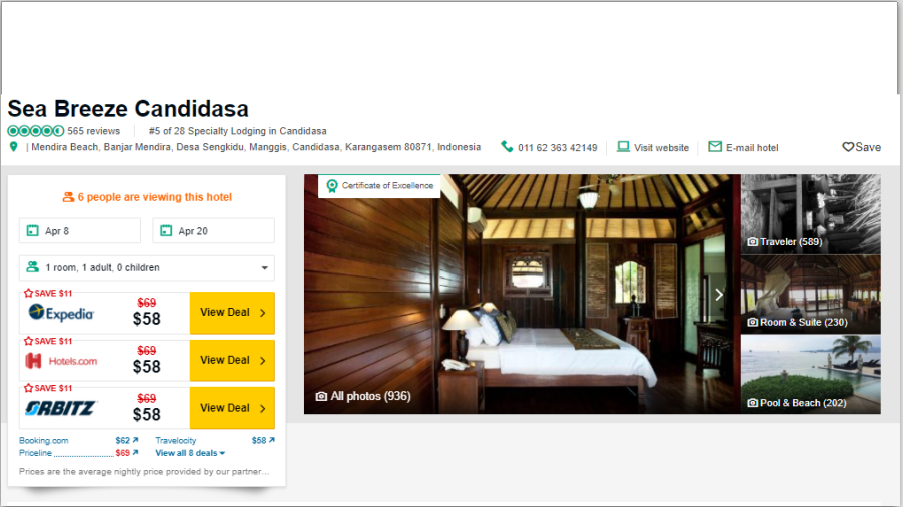Click the phone icon beside hotel number
Screen dimensions: 903x507
click(507, 146)
